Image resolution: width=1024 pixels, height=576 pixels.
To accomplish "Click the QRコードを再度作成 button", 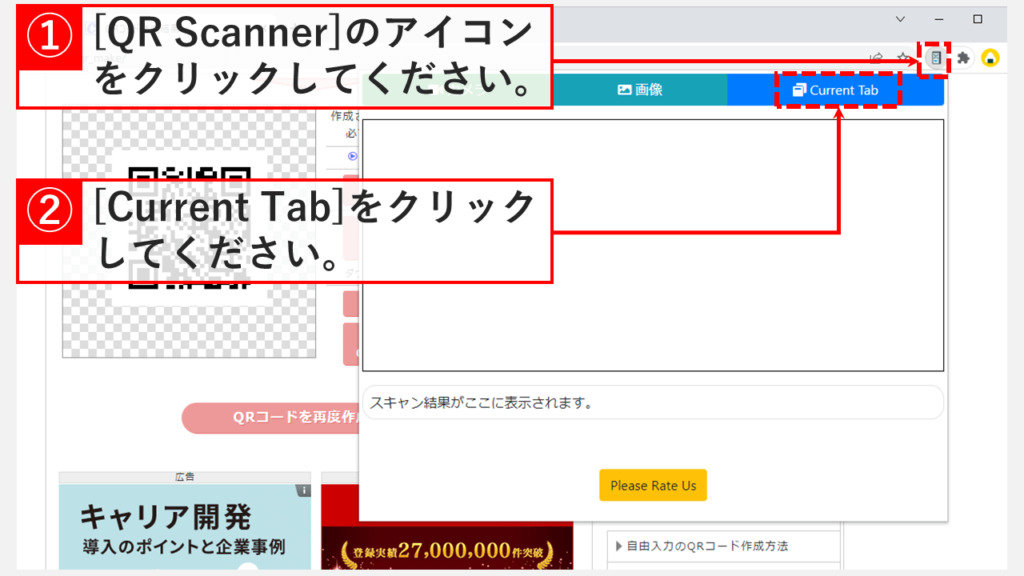I will 270,417.
